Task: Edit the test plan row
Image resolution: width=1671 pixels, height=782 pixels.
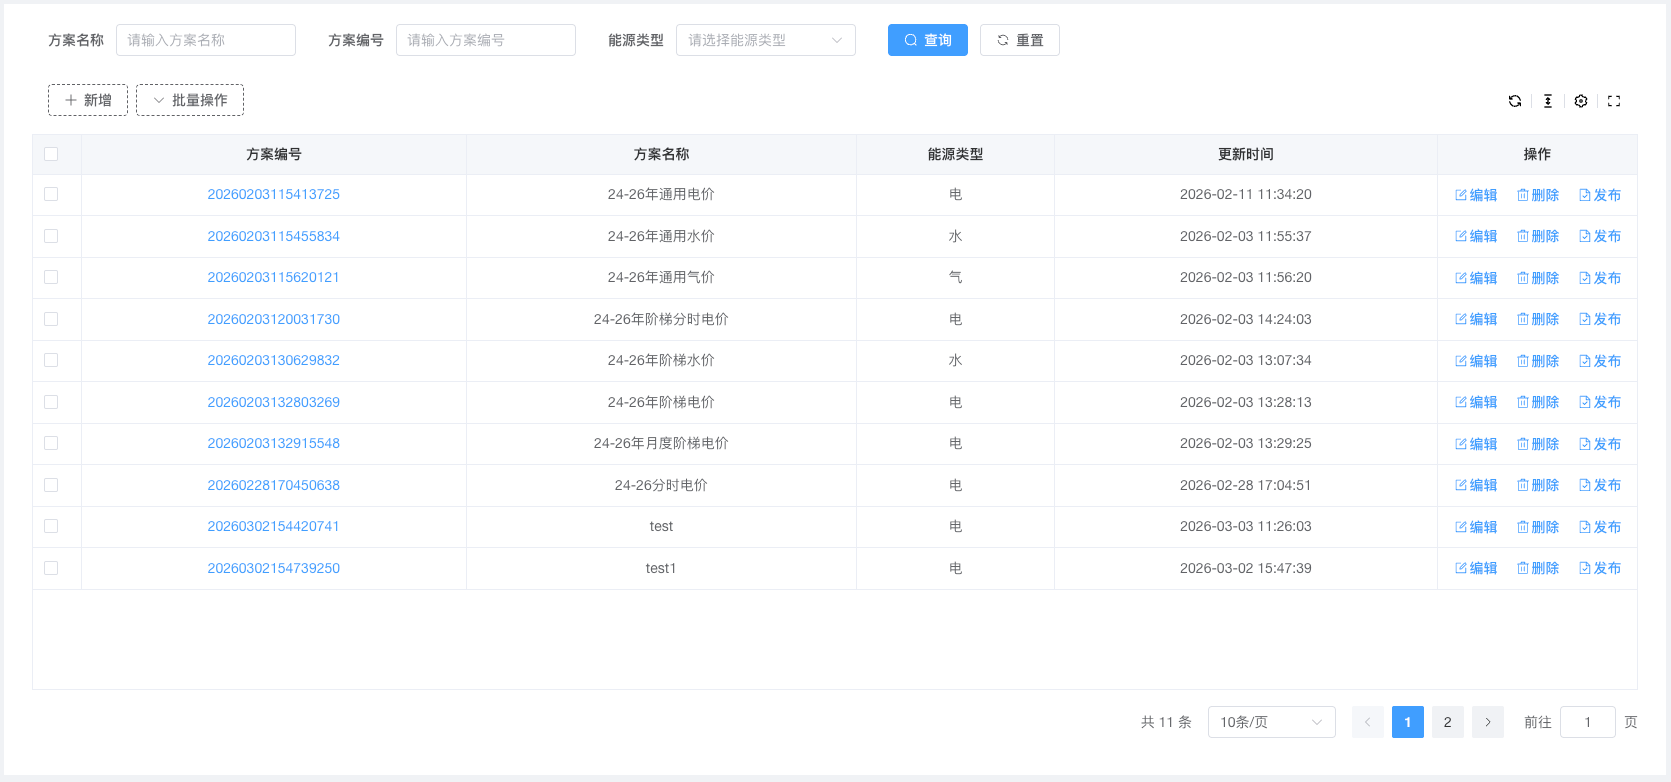Action: click(x=1476, y=527)
